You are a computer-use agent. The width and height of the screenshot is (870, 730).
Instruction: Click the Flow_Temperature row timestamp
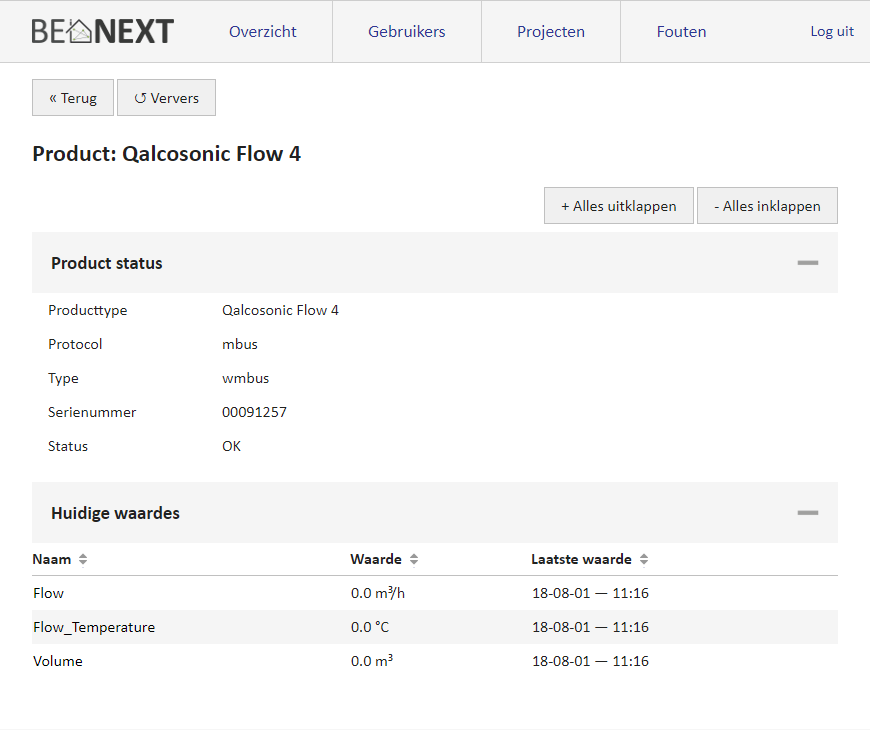click(590, 627)
